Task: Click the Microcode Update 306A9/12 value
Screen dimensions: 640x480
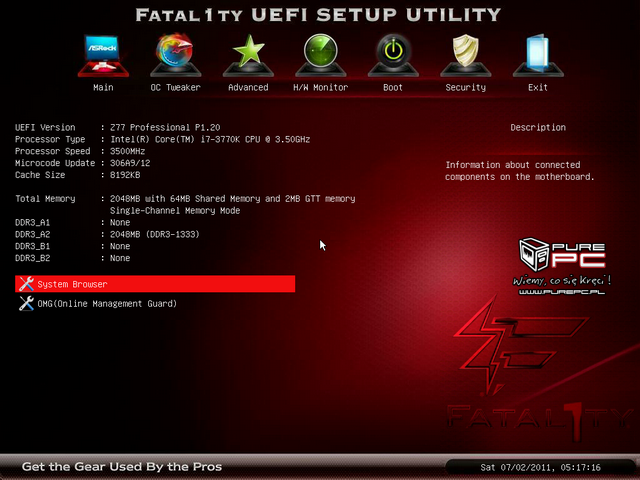Action: [x=130, y=163]
